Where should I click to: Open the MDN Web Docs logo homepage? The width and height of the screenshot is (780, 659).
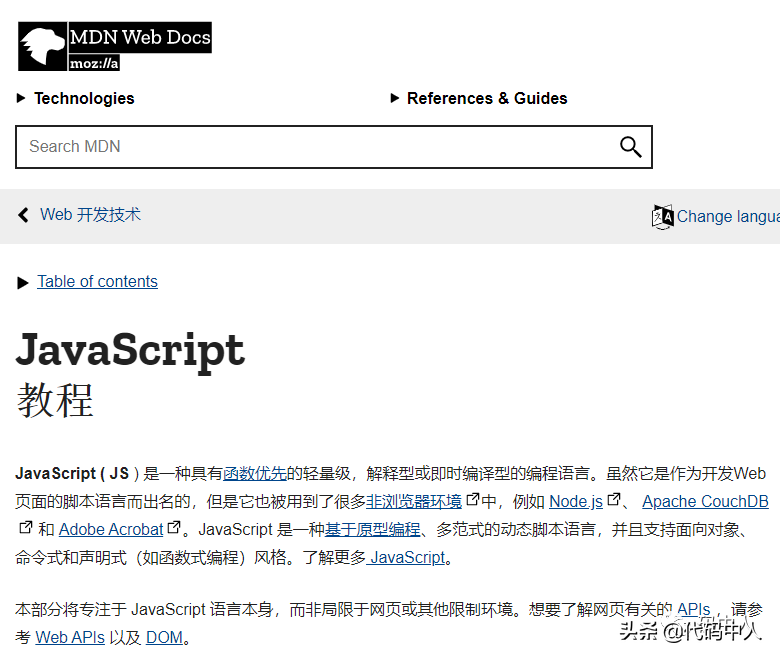(115, 46)
